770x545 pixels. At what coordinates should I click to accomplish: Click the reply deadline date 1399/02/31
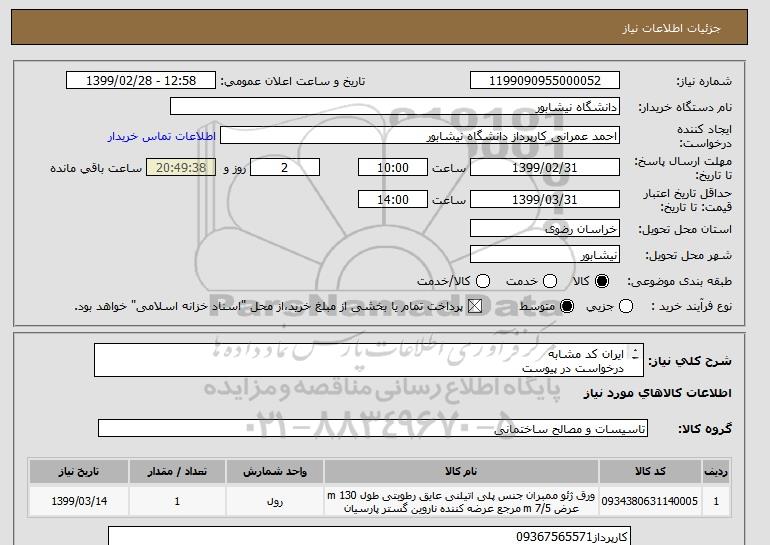click(x=545, y=167)
